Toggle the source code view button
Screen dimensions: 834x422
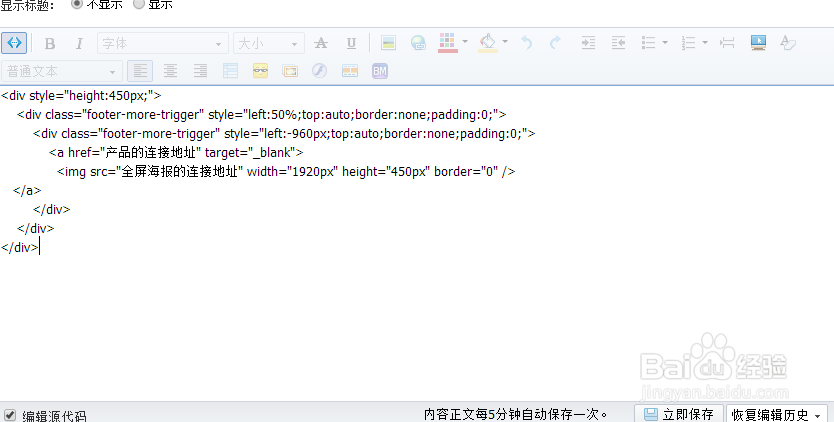[x=14, y=43]
